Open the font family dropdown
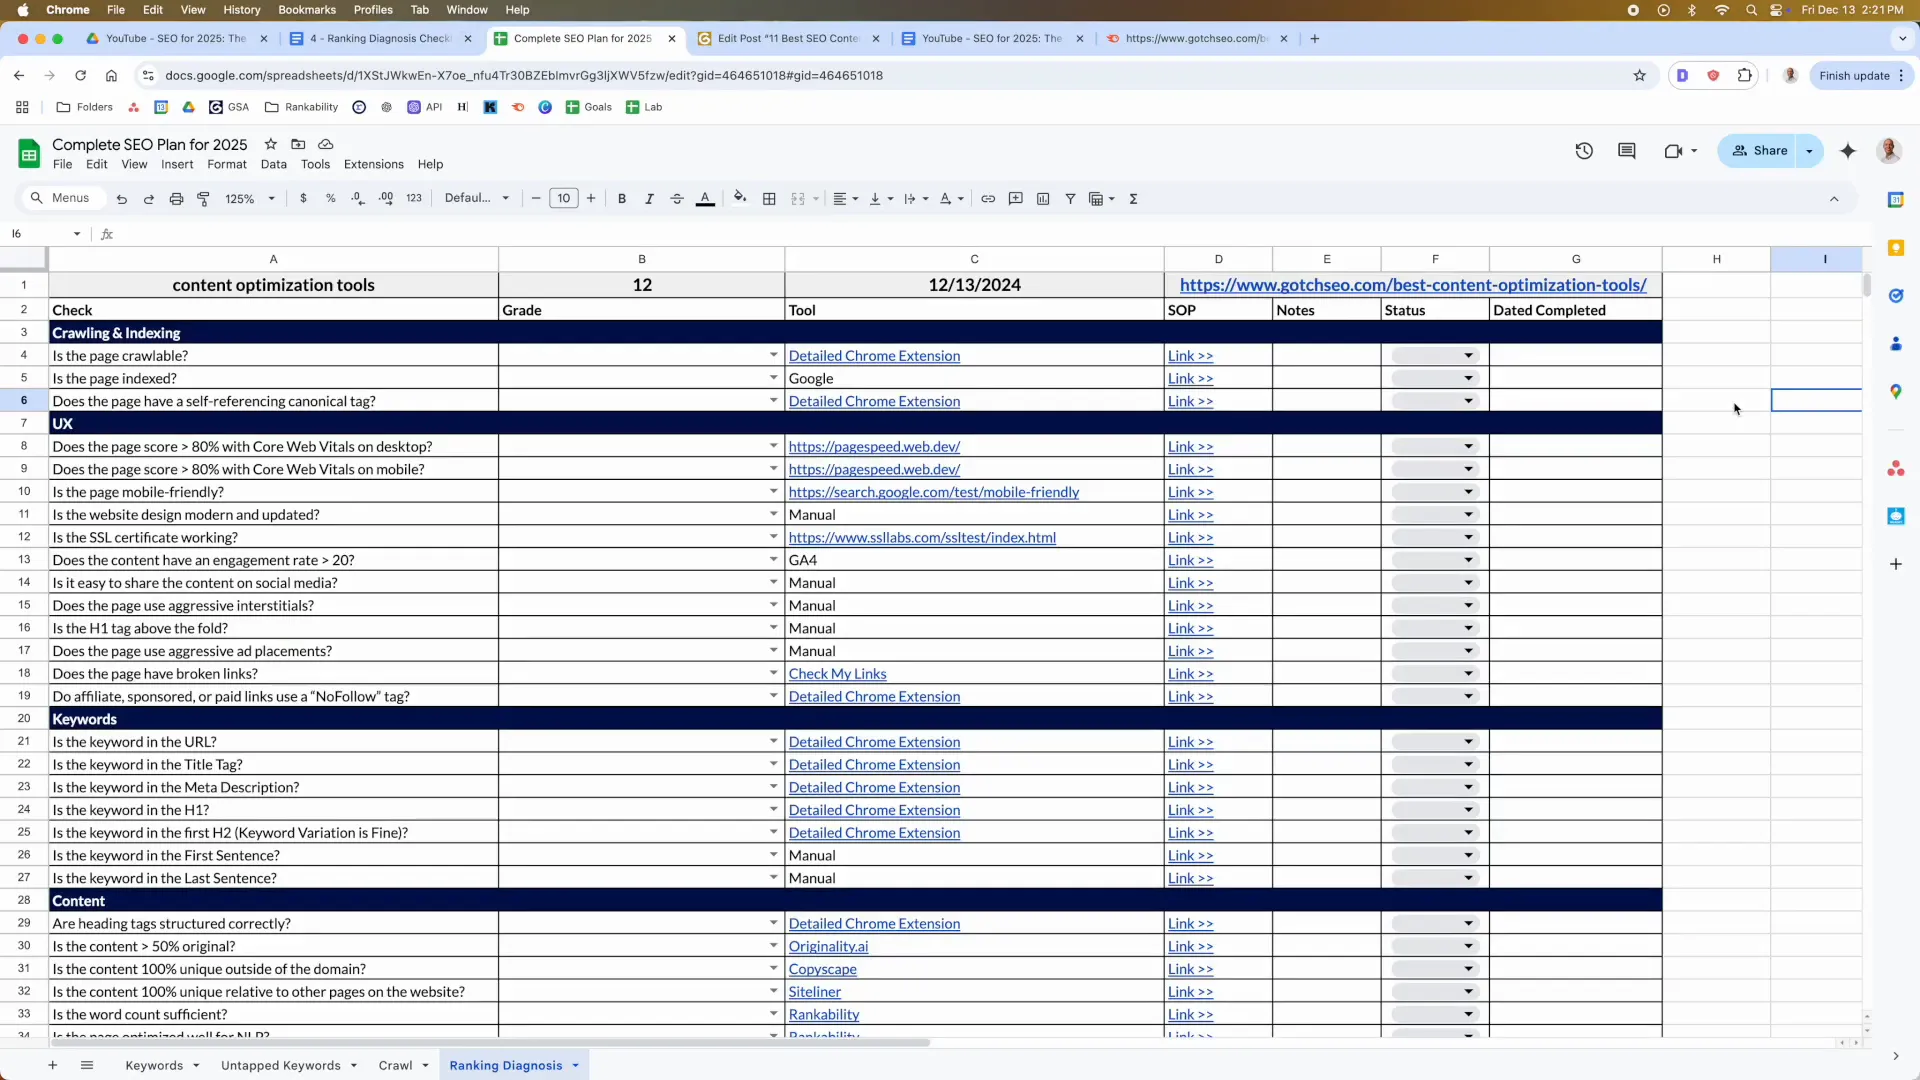 (477, 198)
